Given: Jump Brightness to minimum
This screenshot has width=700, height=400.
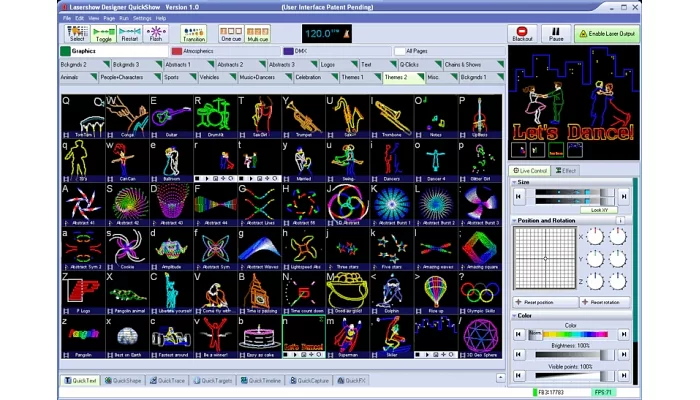Looking at the screenshot, I should tap(518, 354).
